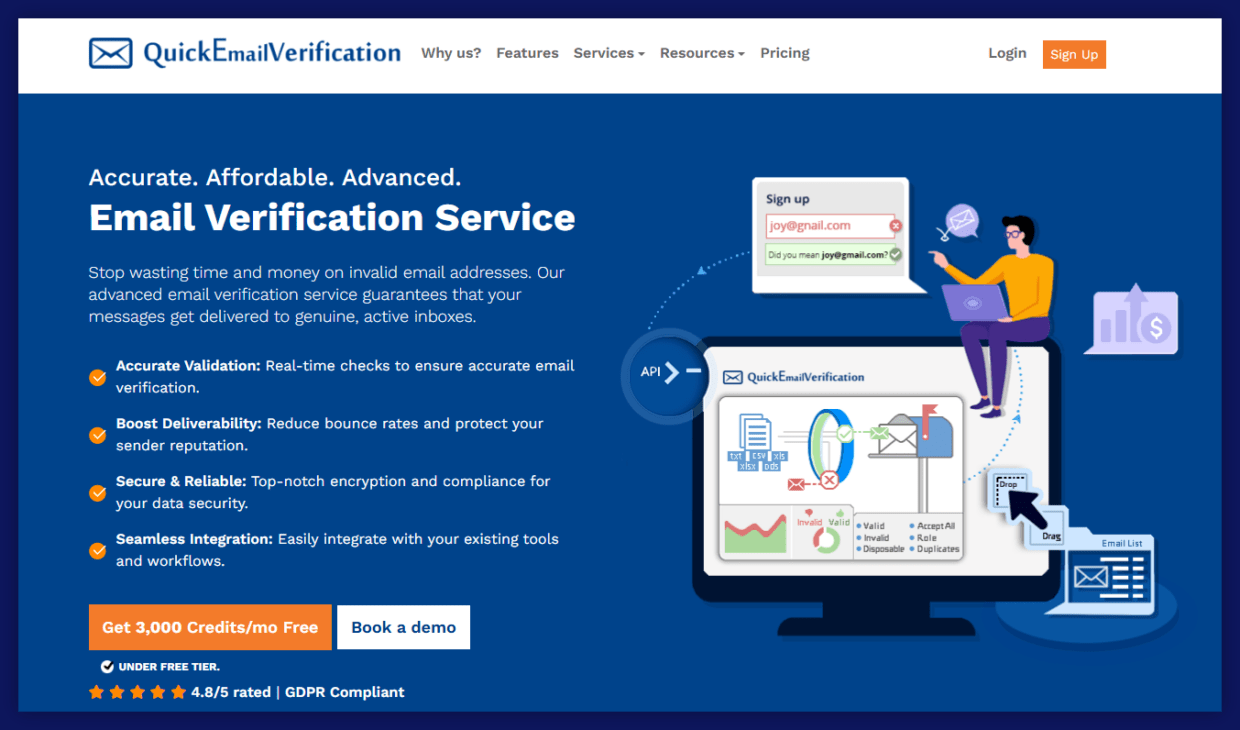This screenshot has height=730, width=1240.
Task: Click the checkmark next to Boost Deliverability
Action: [x=97, y=435]
